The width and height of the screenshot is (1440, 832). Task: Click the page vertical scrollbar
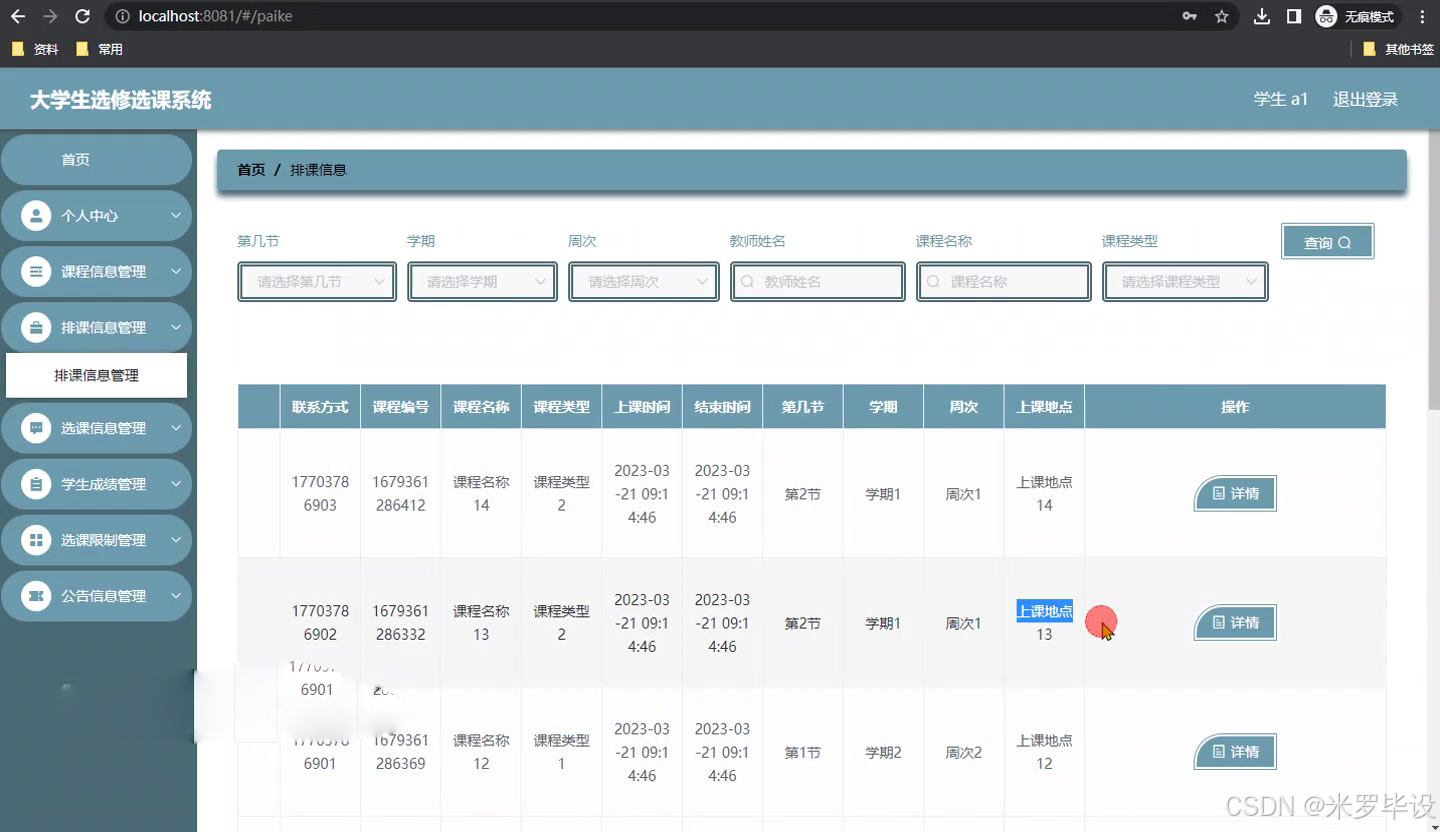click(x=1433, y=270)
